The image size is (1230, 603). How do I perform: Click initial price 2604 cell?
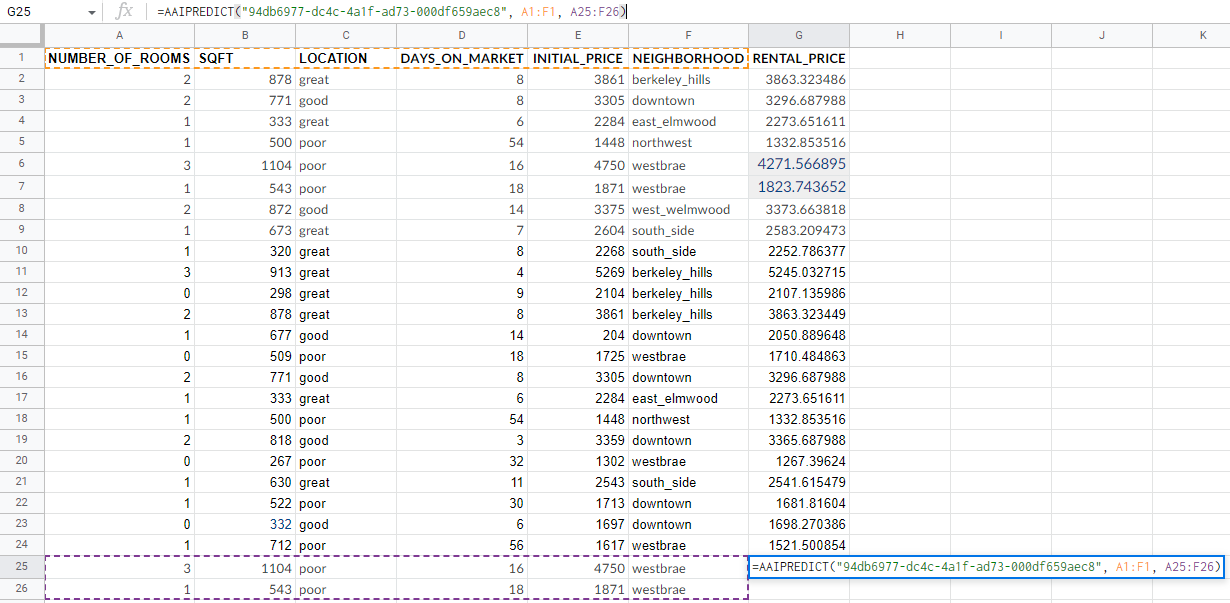pyautogui.click(x=578, y=230)
